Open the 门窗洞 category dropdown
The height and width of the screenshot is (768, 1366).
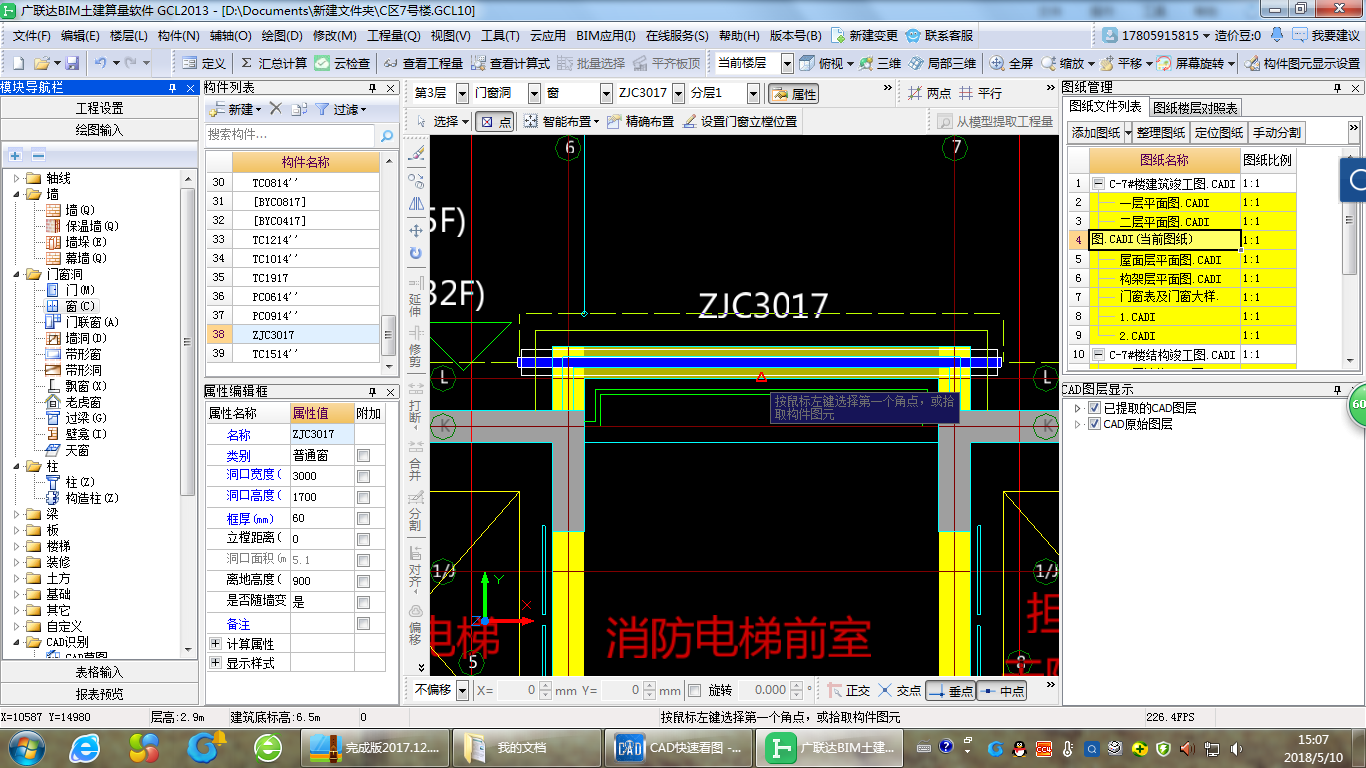click(x=533, y=93)
